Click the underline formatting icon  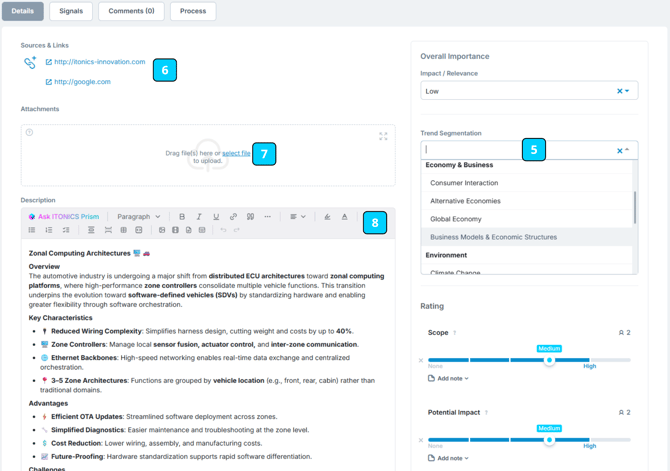click(x=216, y=217)
